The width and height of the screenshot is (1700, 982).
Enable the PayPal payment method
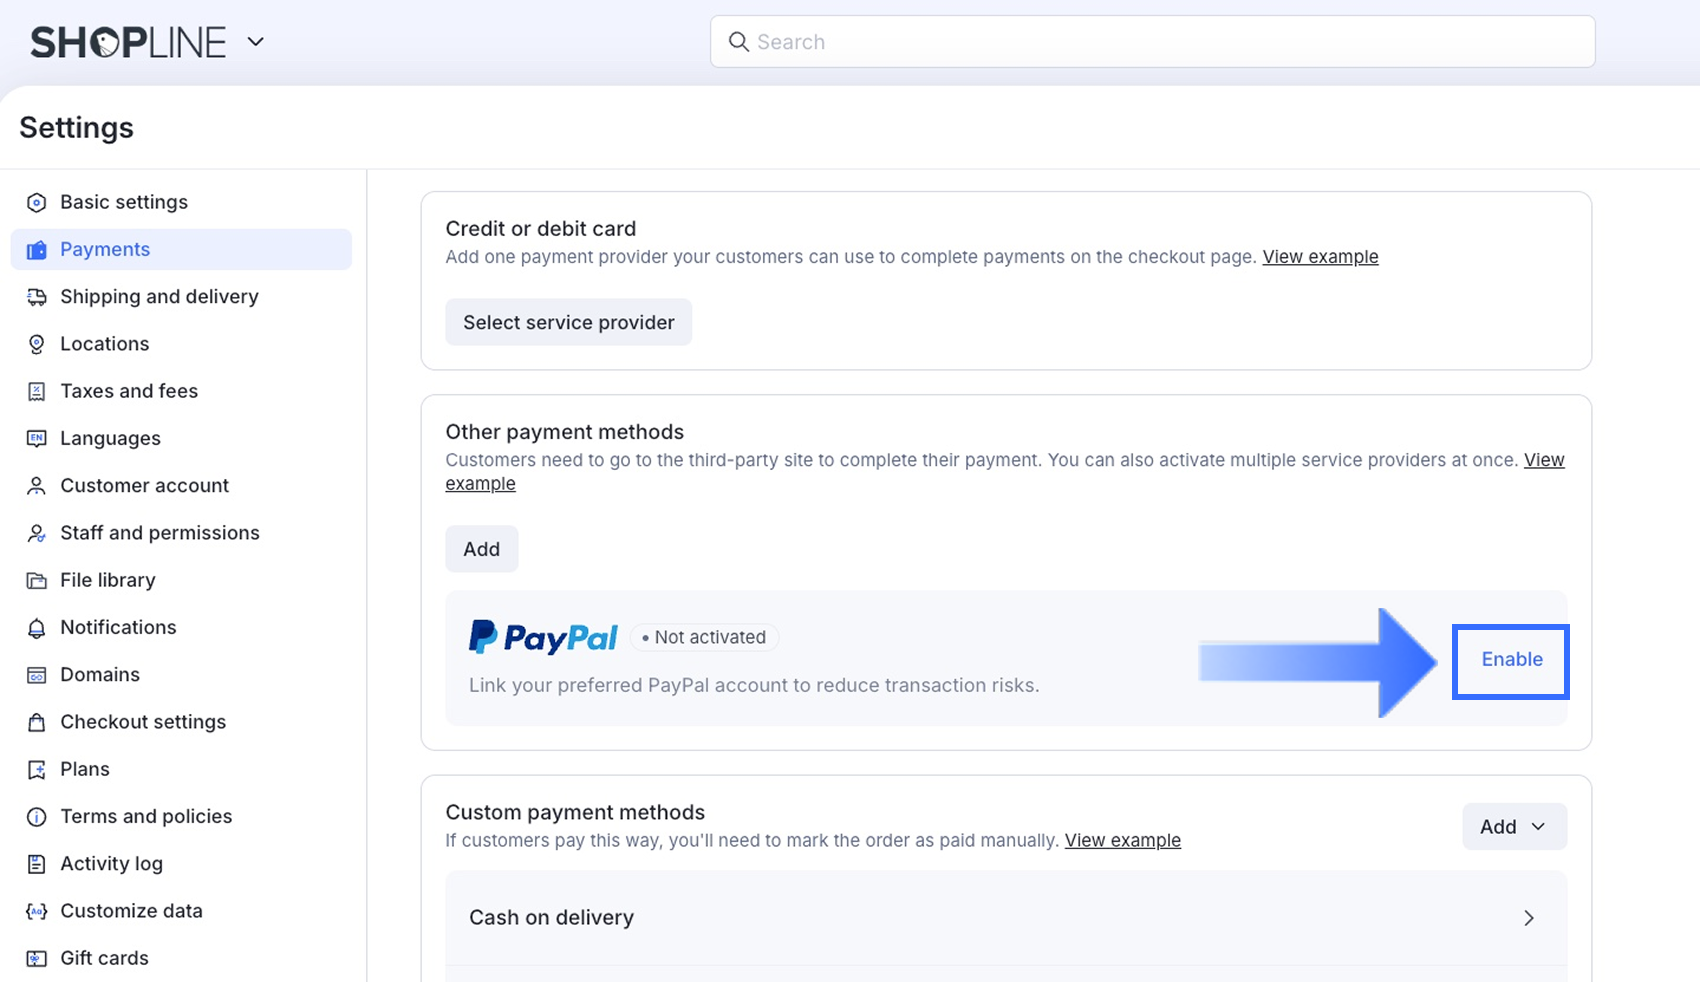pyautogui.click(x=1511, y=660)
